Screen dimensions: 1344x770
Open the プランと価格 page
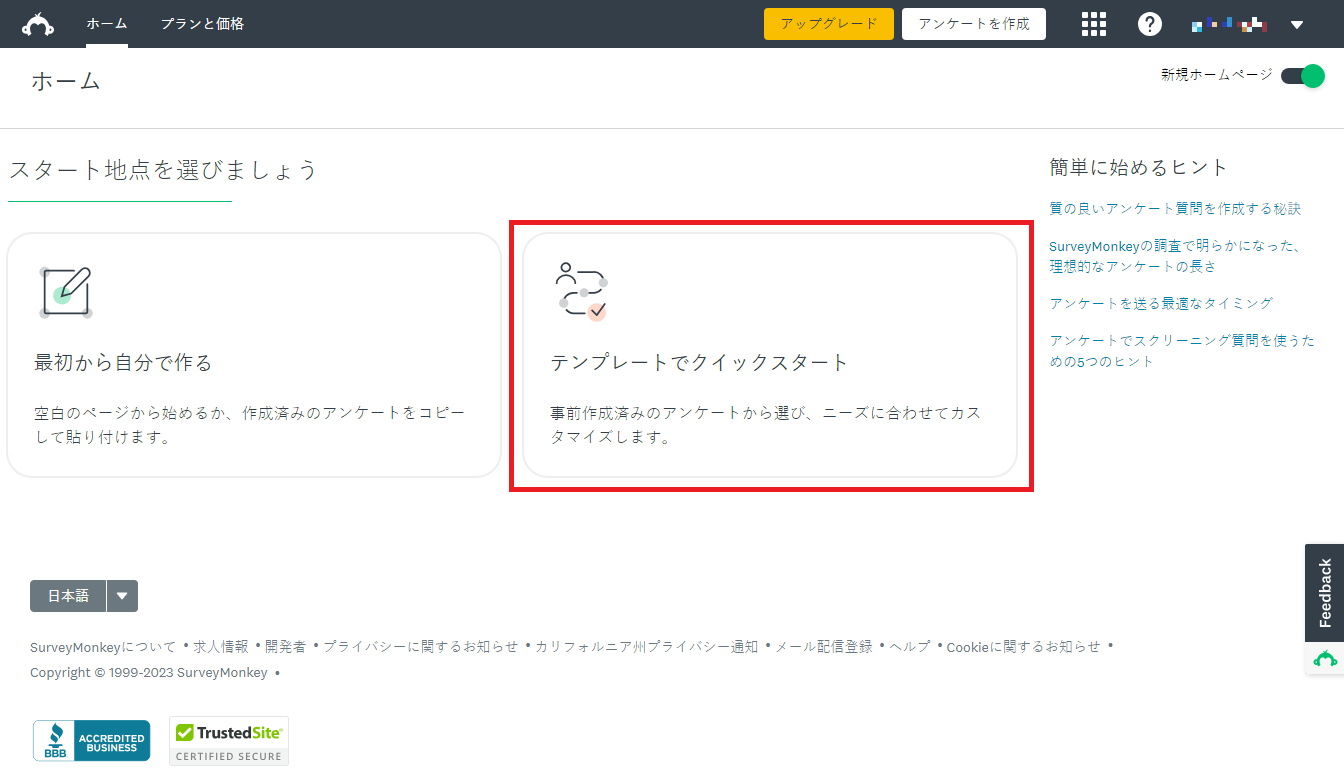[x=205, y=23]
